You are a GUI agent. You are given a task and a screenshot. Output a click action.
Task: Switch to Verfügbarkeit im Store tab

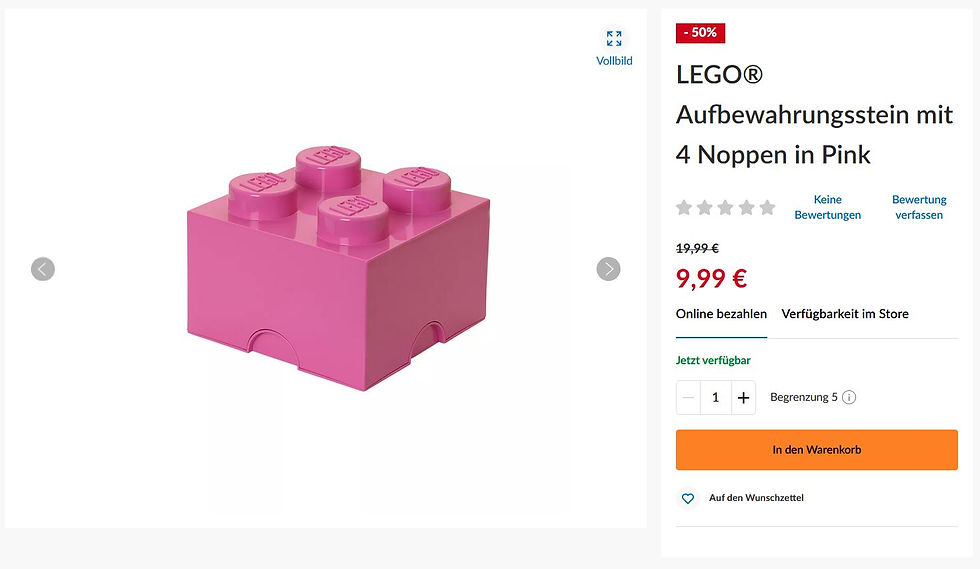click(845, 314)
